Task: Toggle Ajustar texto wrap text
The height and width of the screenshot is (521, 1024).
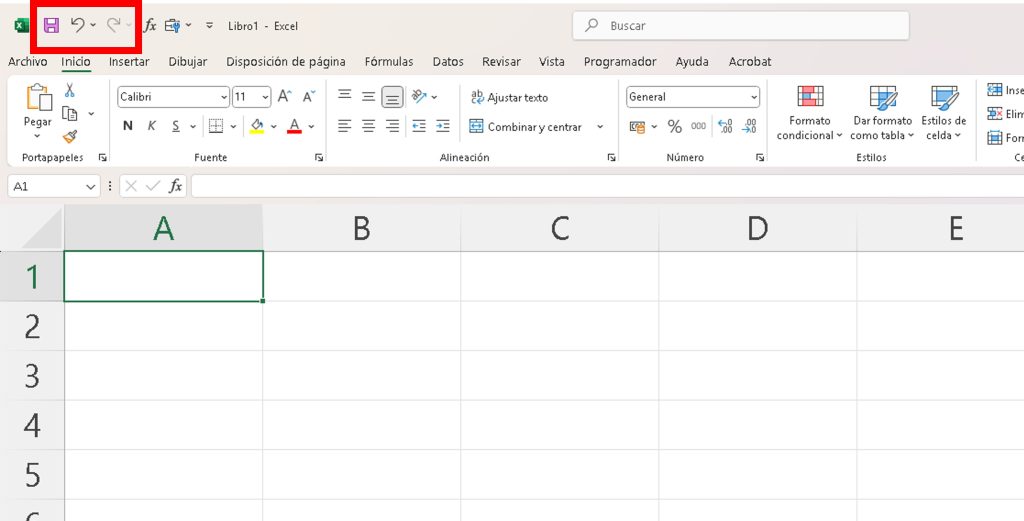Action: click(509, 98)
